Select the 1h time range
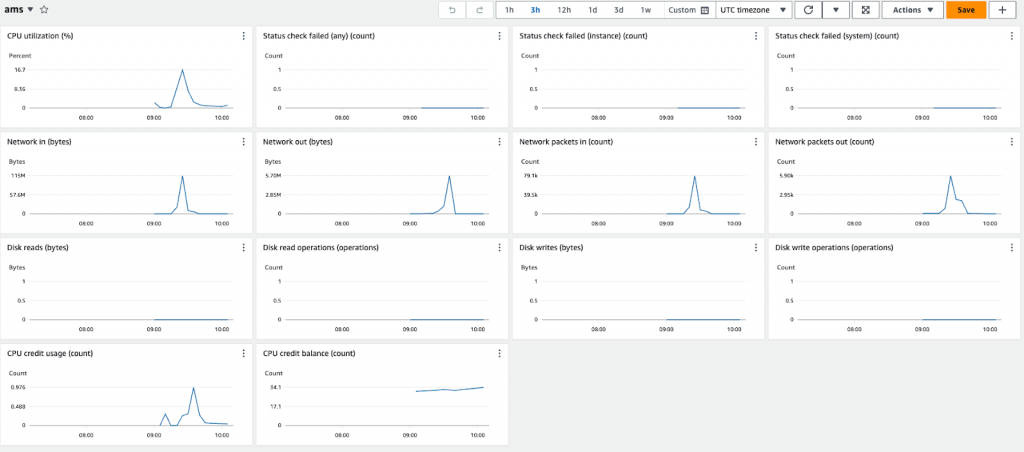This screenshot has width=1024, height=452. point(509,10)
